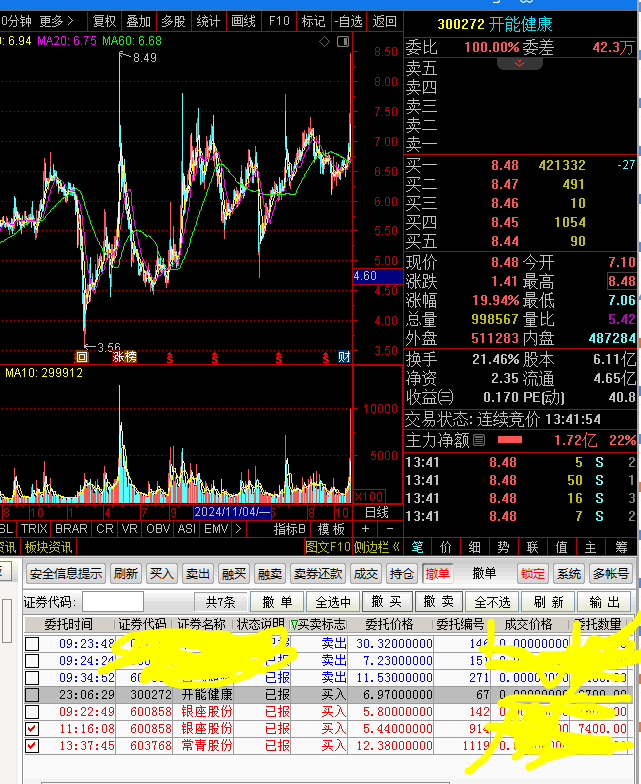The height and width of the screenshot is (784, 641).
Task: Expand the 更多 period menu
Action: point(56,22)
